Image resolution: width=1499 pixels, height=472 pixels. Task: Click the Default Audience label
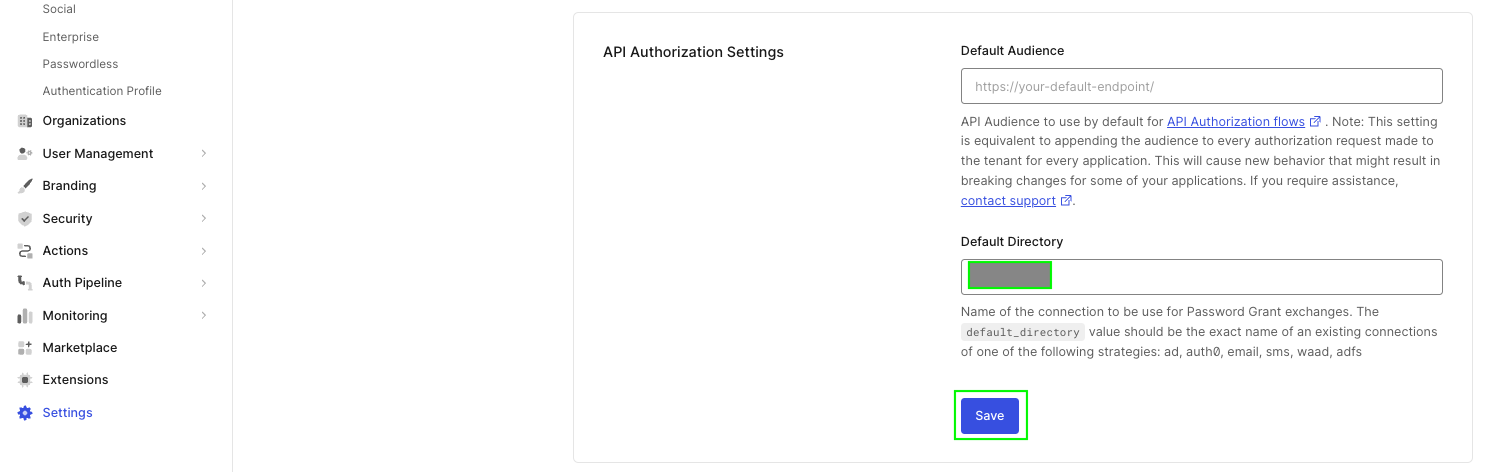[1012, 50]
